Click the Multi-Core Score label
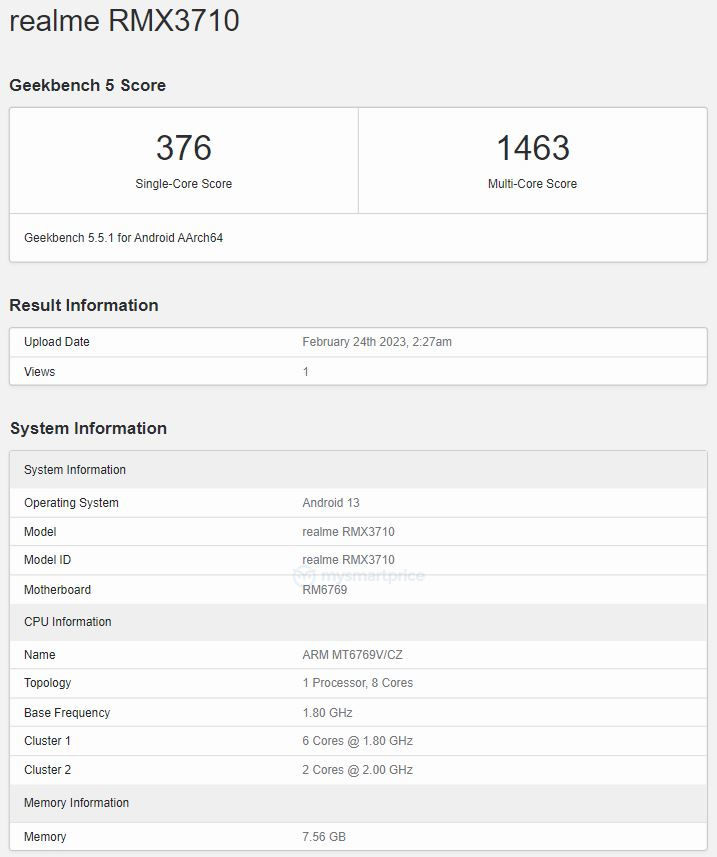This screenshot has width=717, height=857. tap(532, 184)
